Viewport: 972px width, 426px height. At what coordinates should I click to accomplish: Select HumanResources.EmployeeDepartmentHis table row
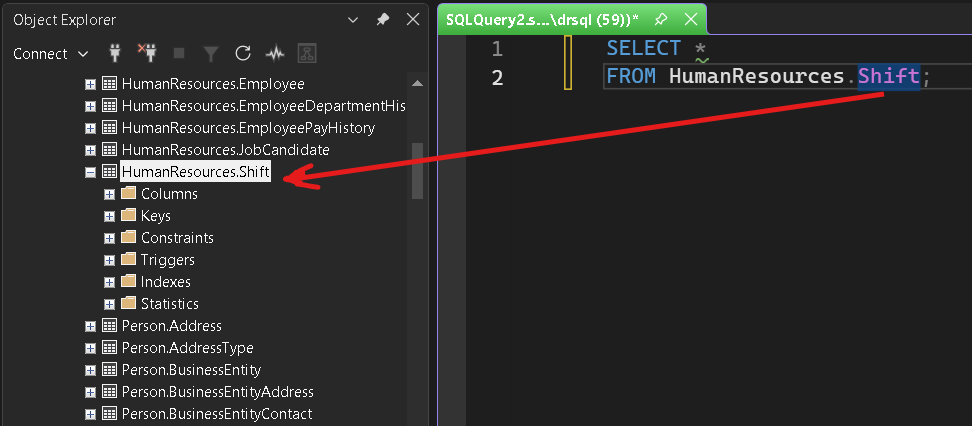(x=263, y=106)
